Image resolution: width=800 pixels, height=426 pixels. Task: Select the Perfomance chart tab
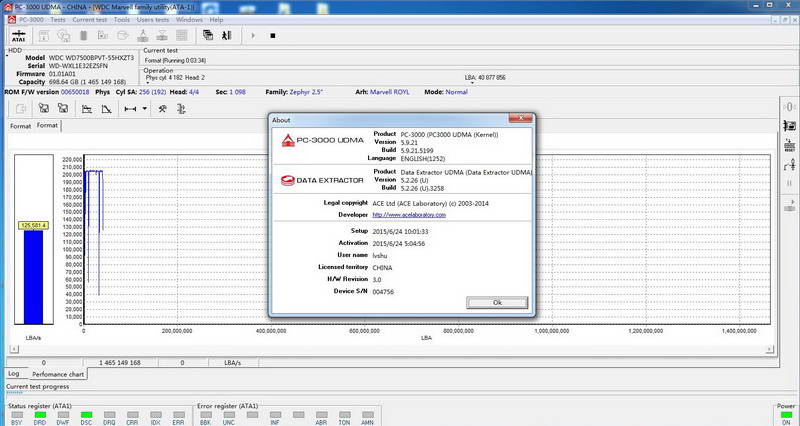[x=58, y=374]
